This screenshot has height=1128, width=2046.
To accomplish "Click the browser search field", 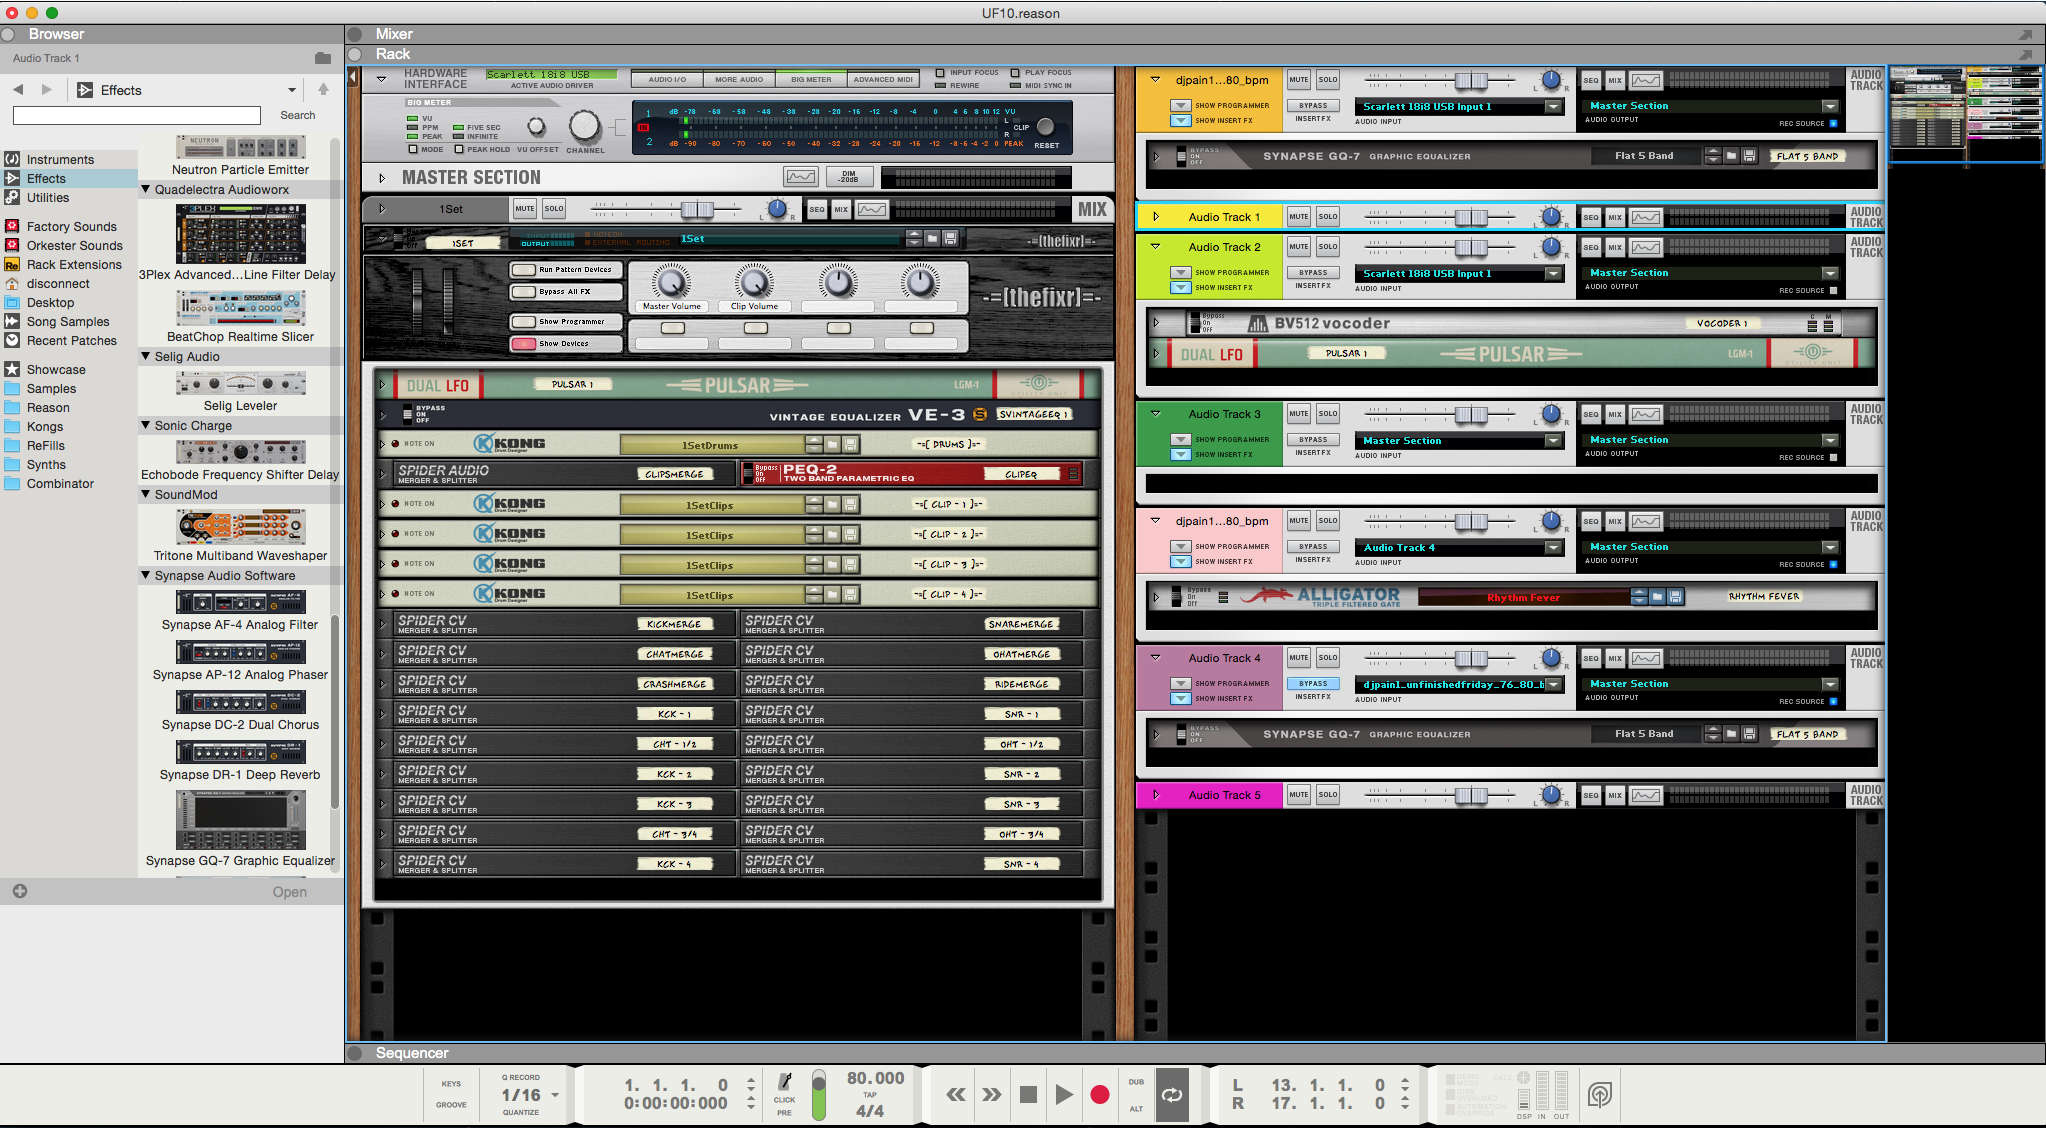I will pos(137,116).
